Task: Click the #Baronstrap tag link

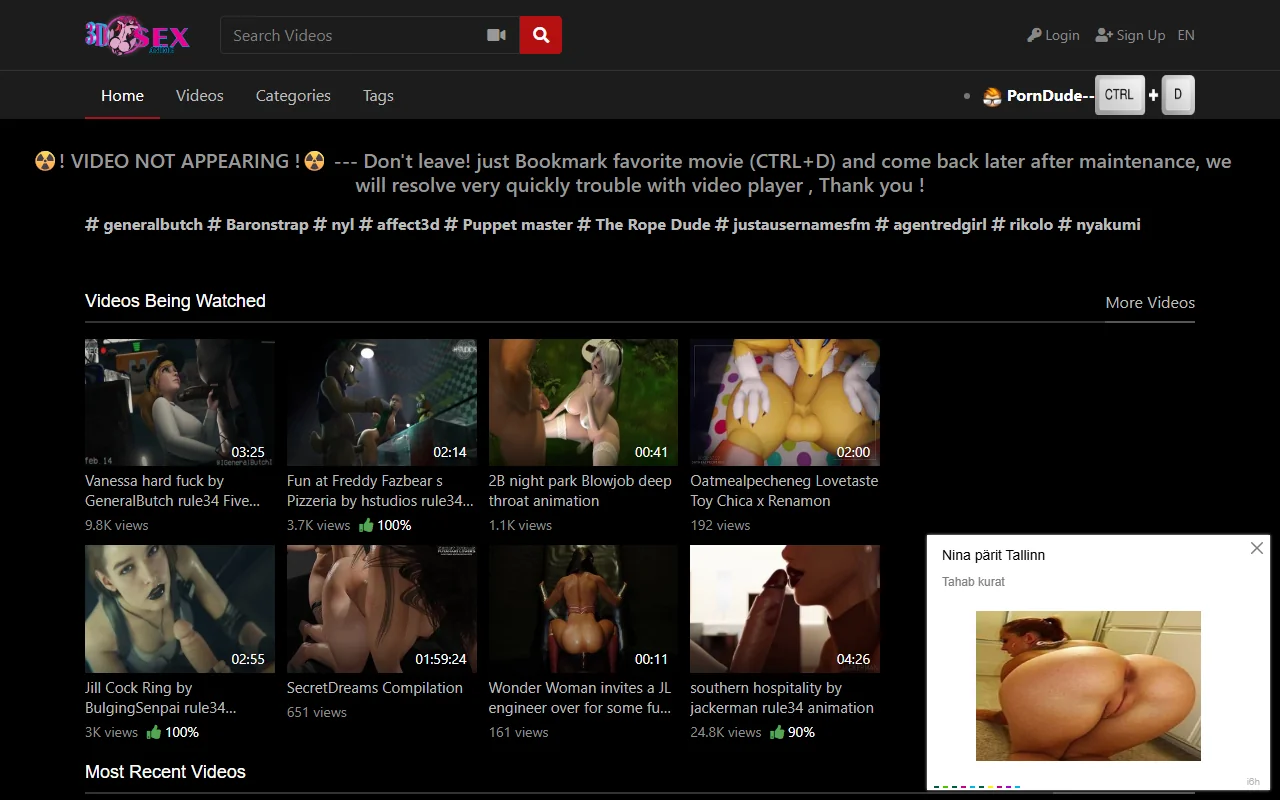Action: (266, 224)
